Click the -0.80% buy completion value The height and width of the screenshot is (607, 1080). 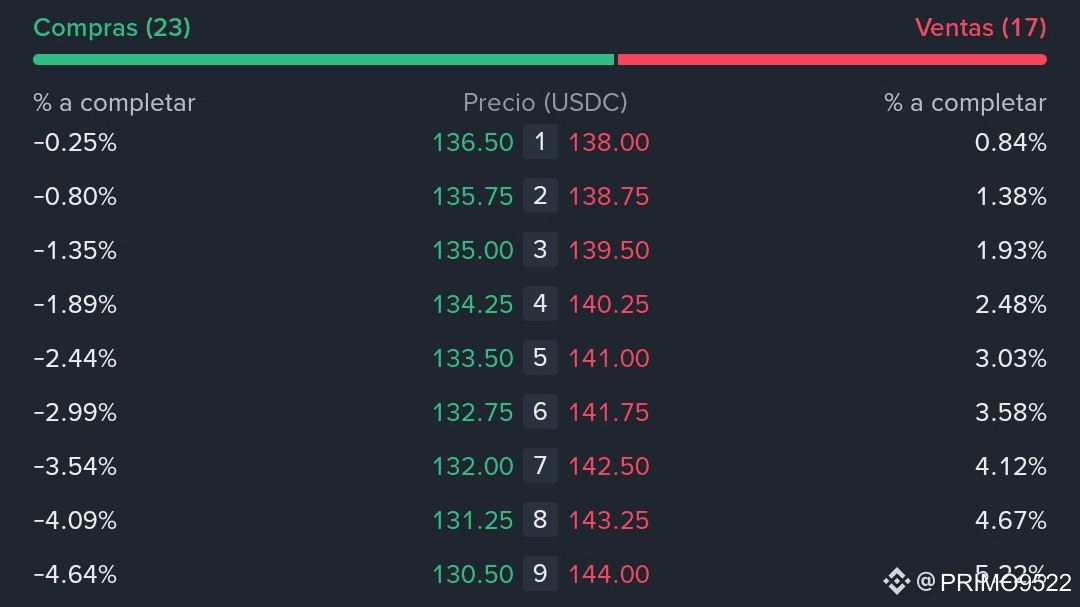[75, 197]
